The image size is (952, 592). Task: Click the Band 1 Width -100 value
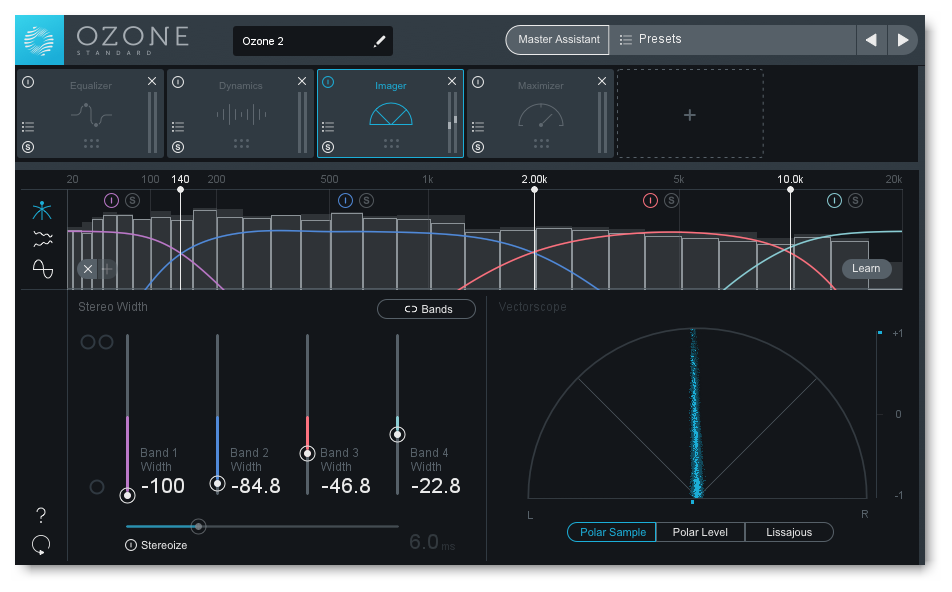163,486
